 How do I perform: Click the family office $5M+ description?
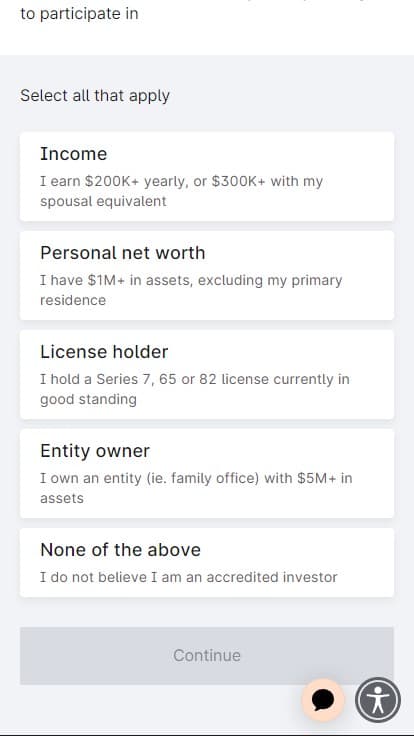click(196, 488)
